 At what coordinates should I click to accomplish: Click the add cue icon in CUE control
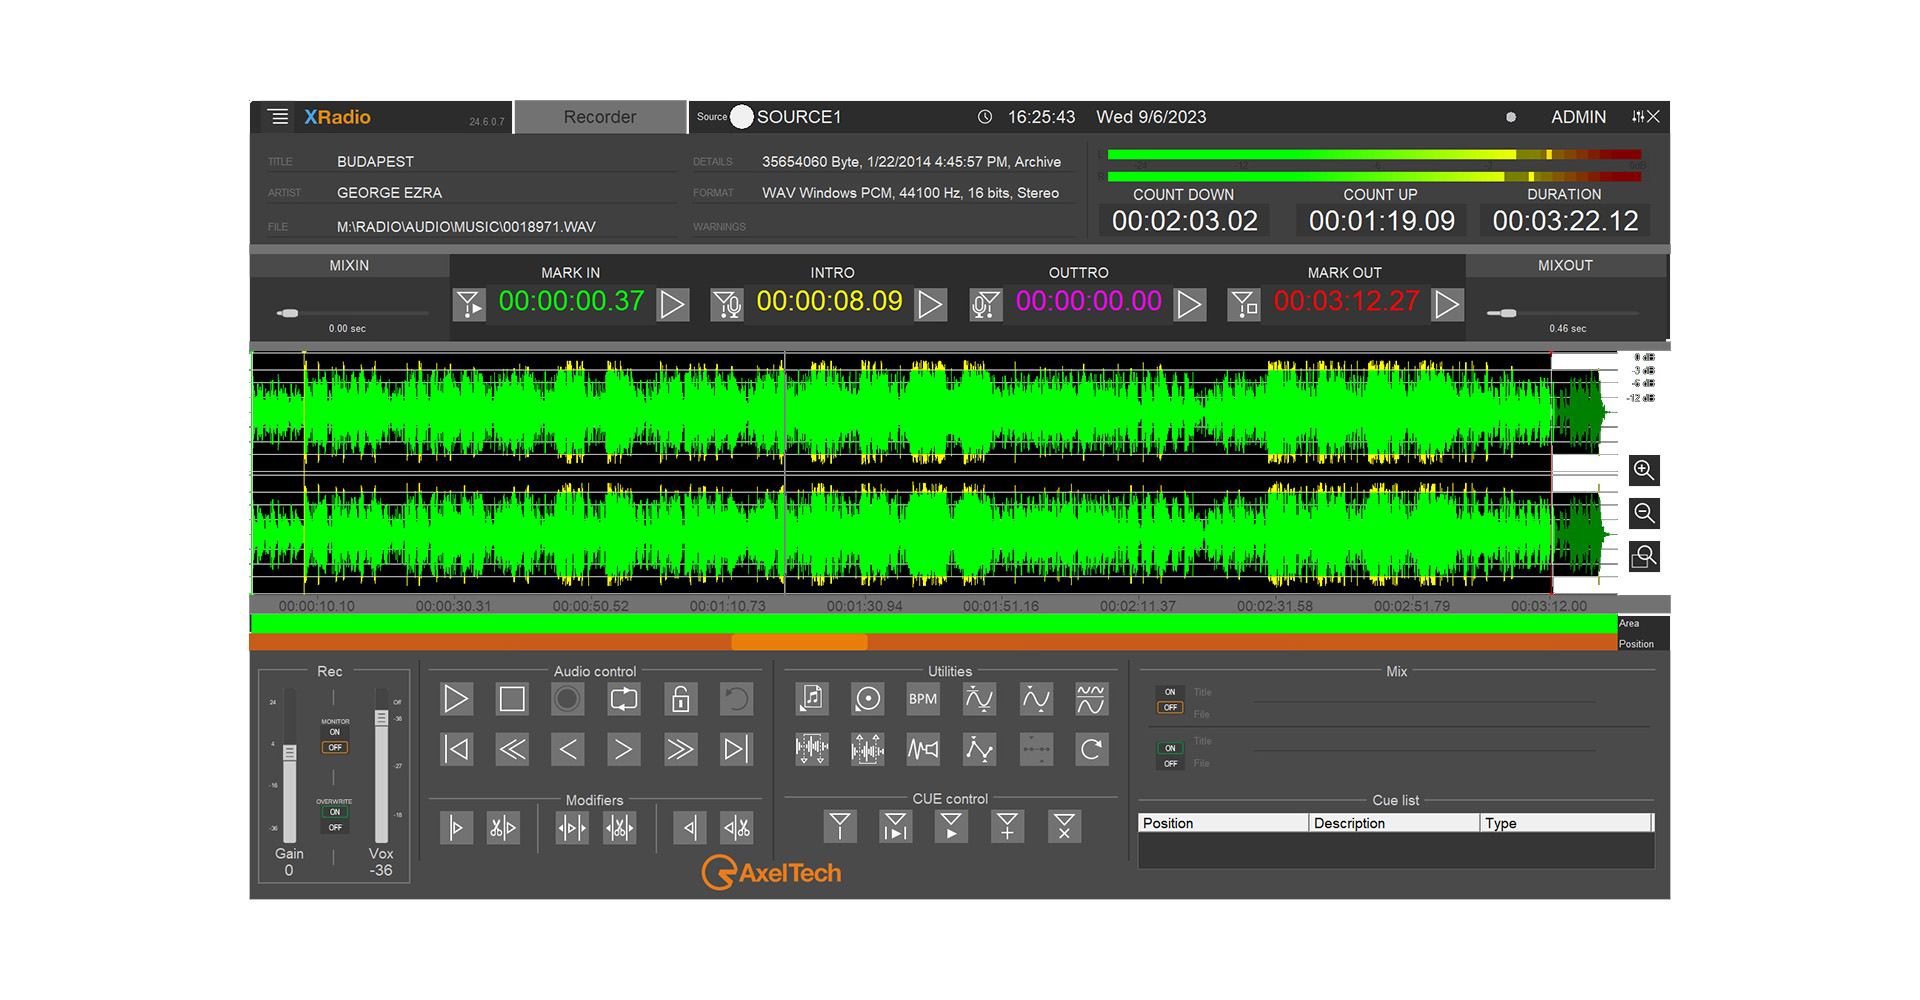[1007, 827]
